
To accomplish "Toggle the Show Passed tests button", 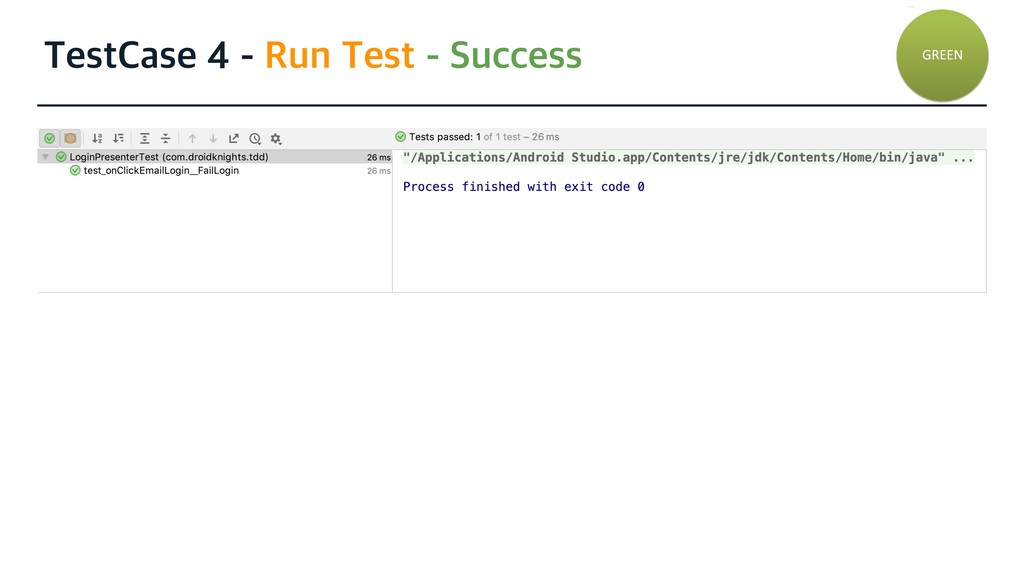I will pos(49,138).
